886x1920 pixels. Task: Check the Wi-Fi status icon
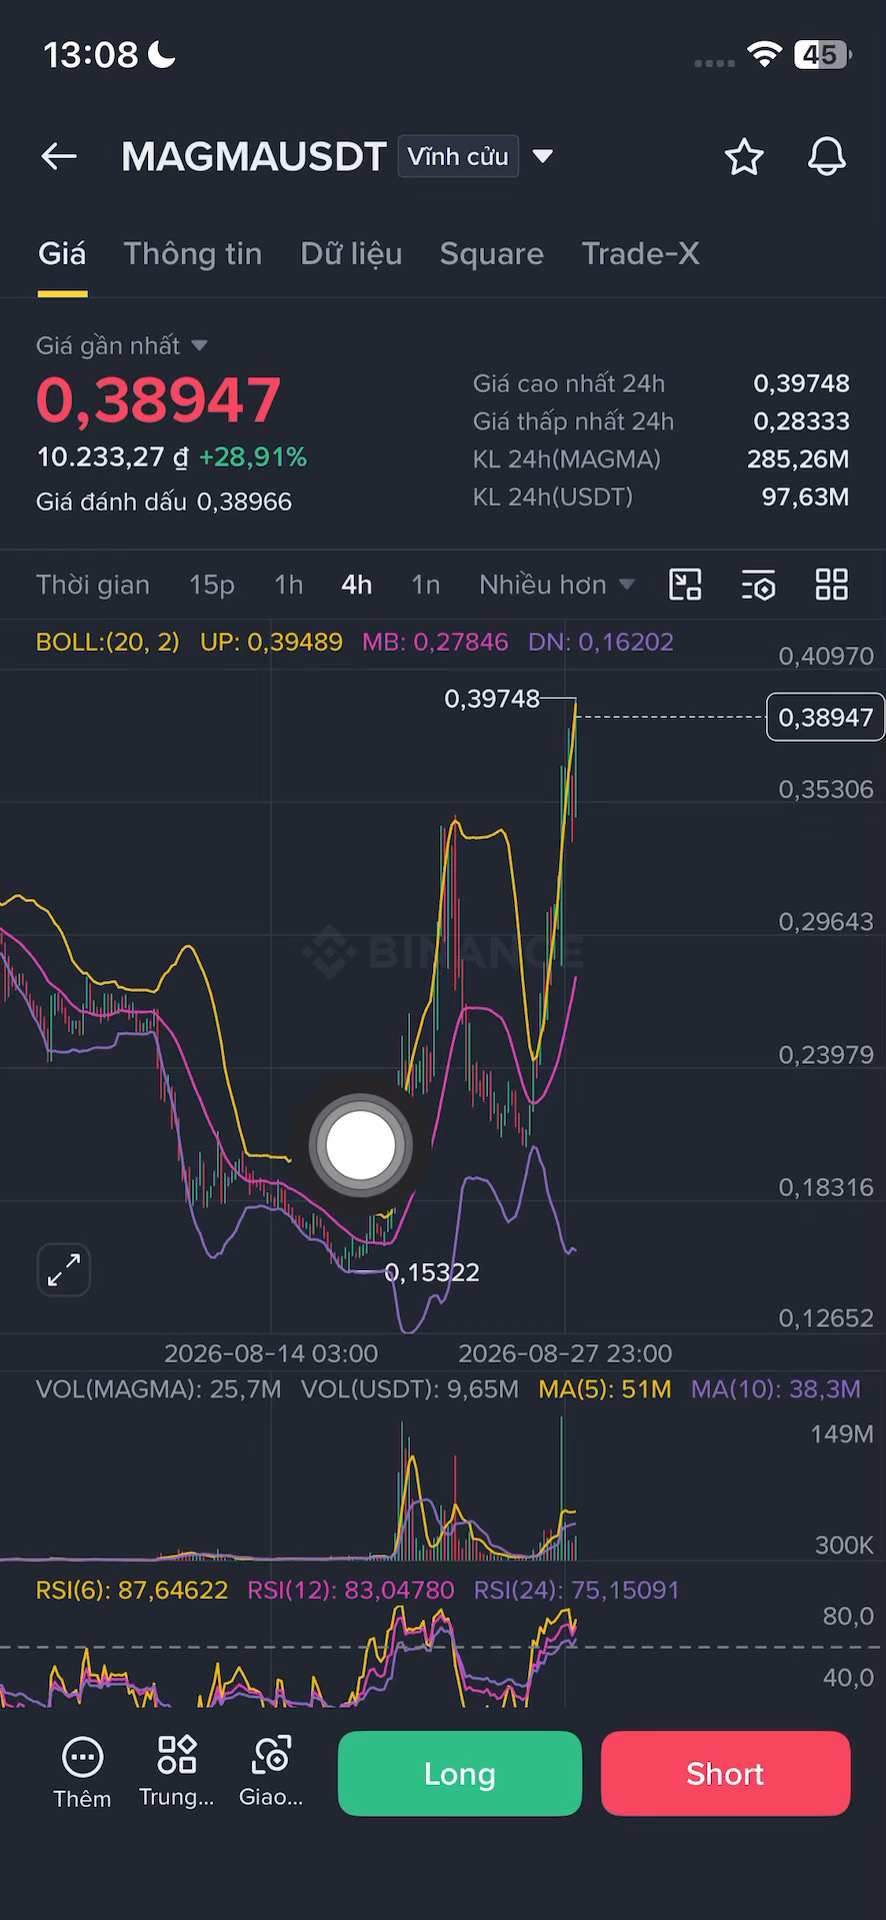click(x=764, y=55)
